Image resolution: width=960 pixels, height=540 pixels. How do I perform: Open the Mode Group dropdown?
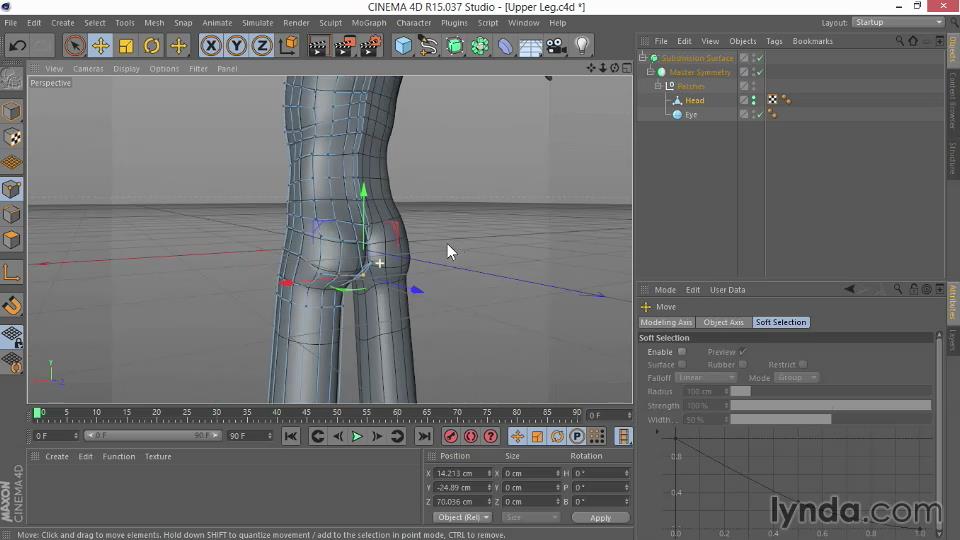click(x=797, y=378)
